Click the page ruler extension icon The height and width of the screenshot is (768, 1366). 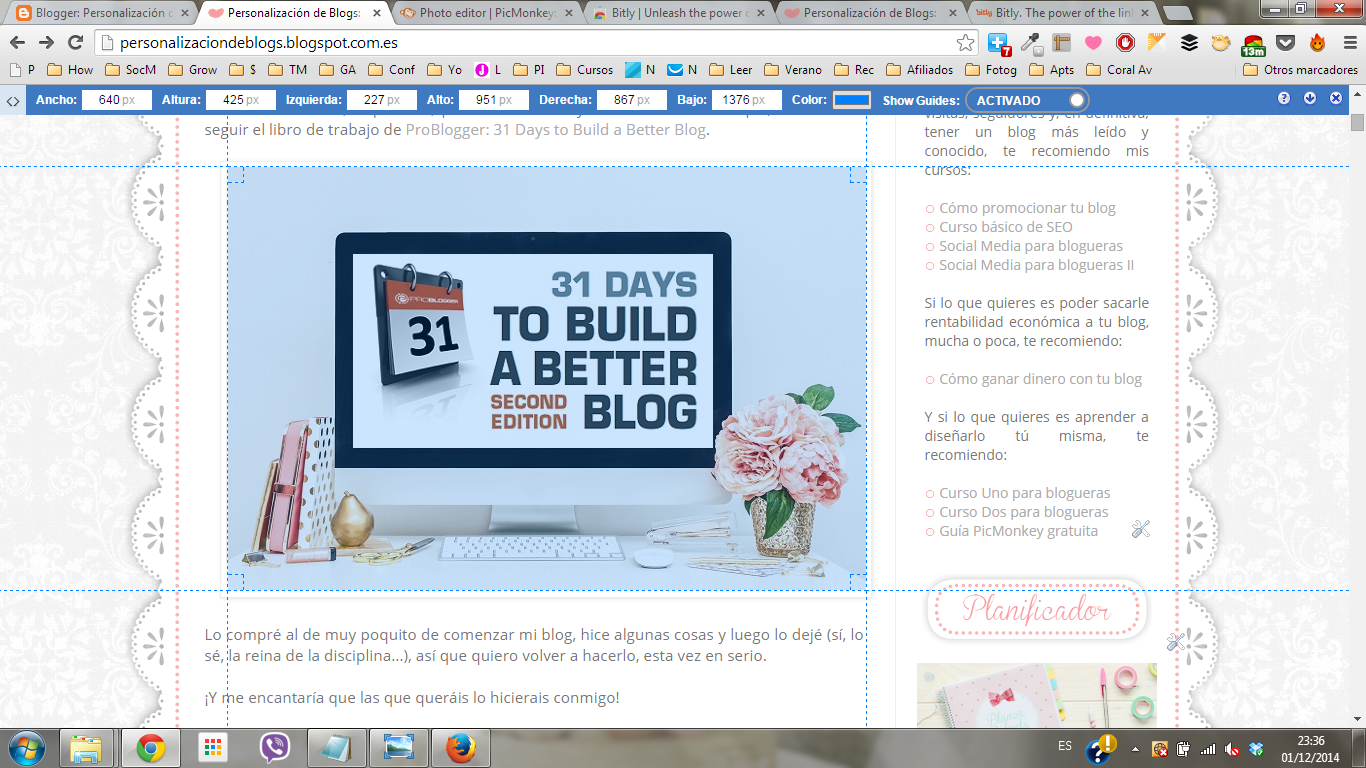pos(1062,43)
